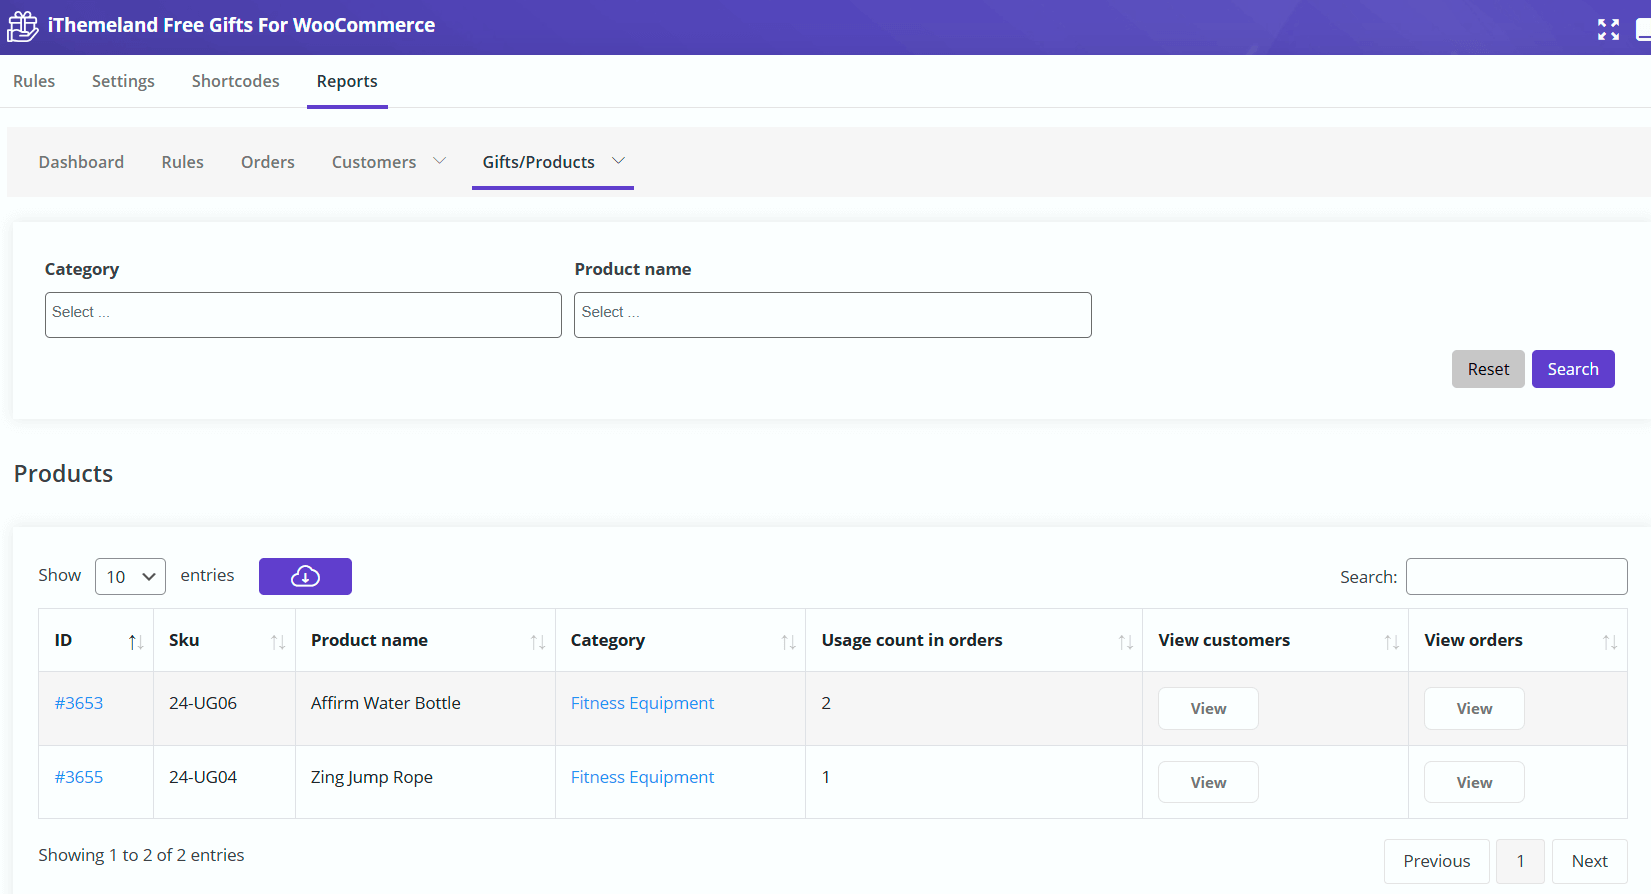Click the Reset filter button

tap(1487, 369)
